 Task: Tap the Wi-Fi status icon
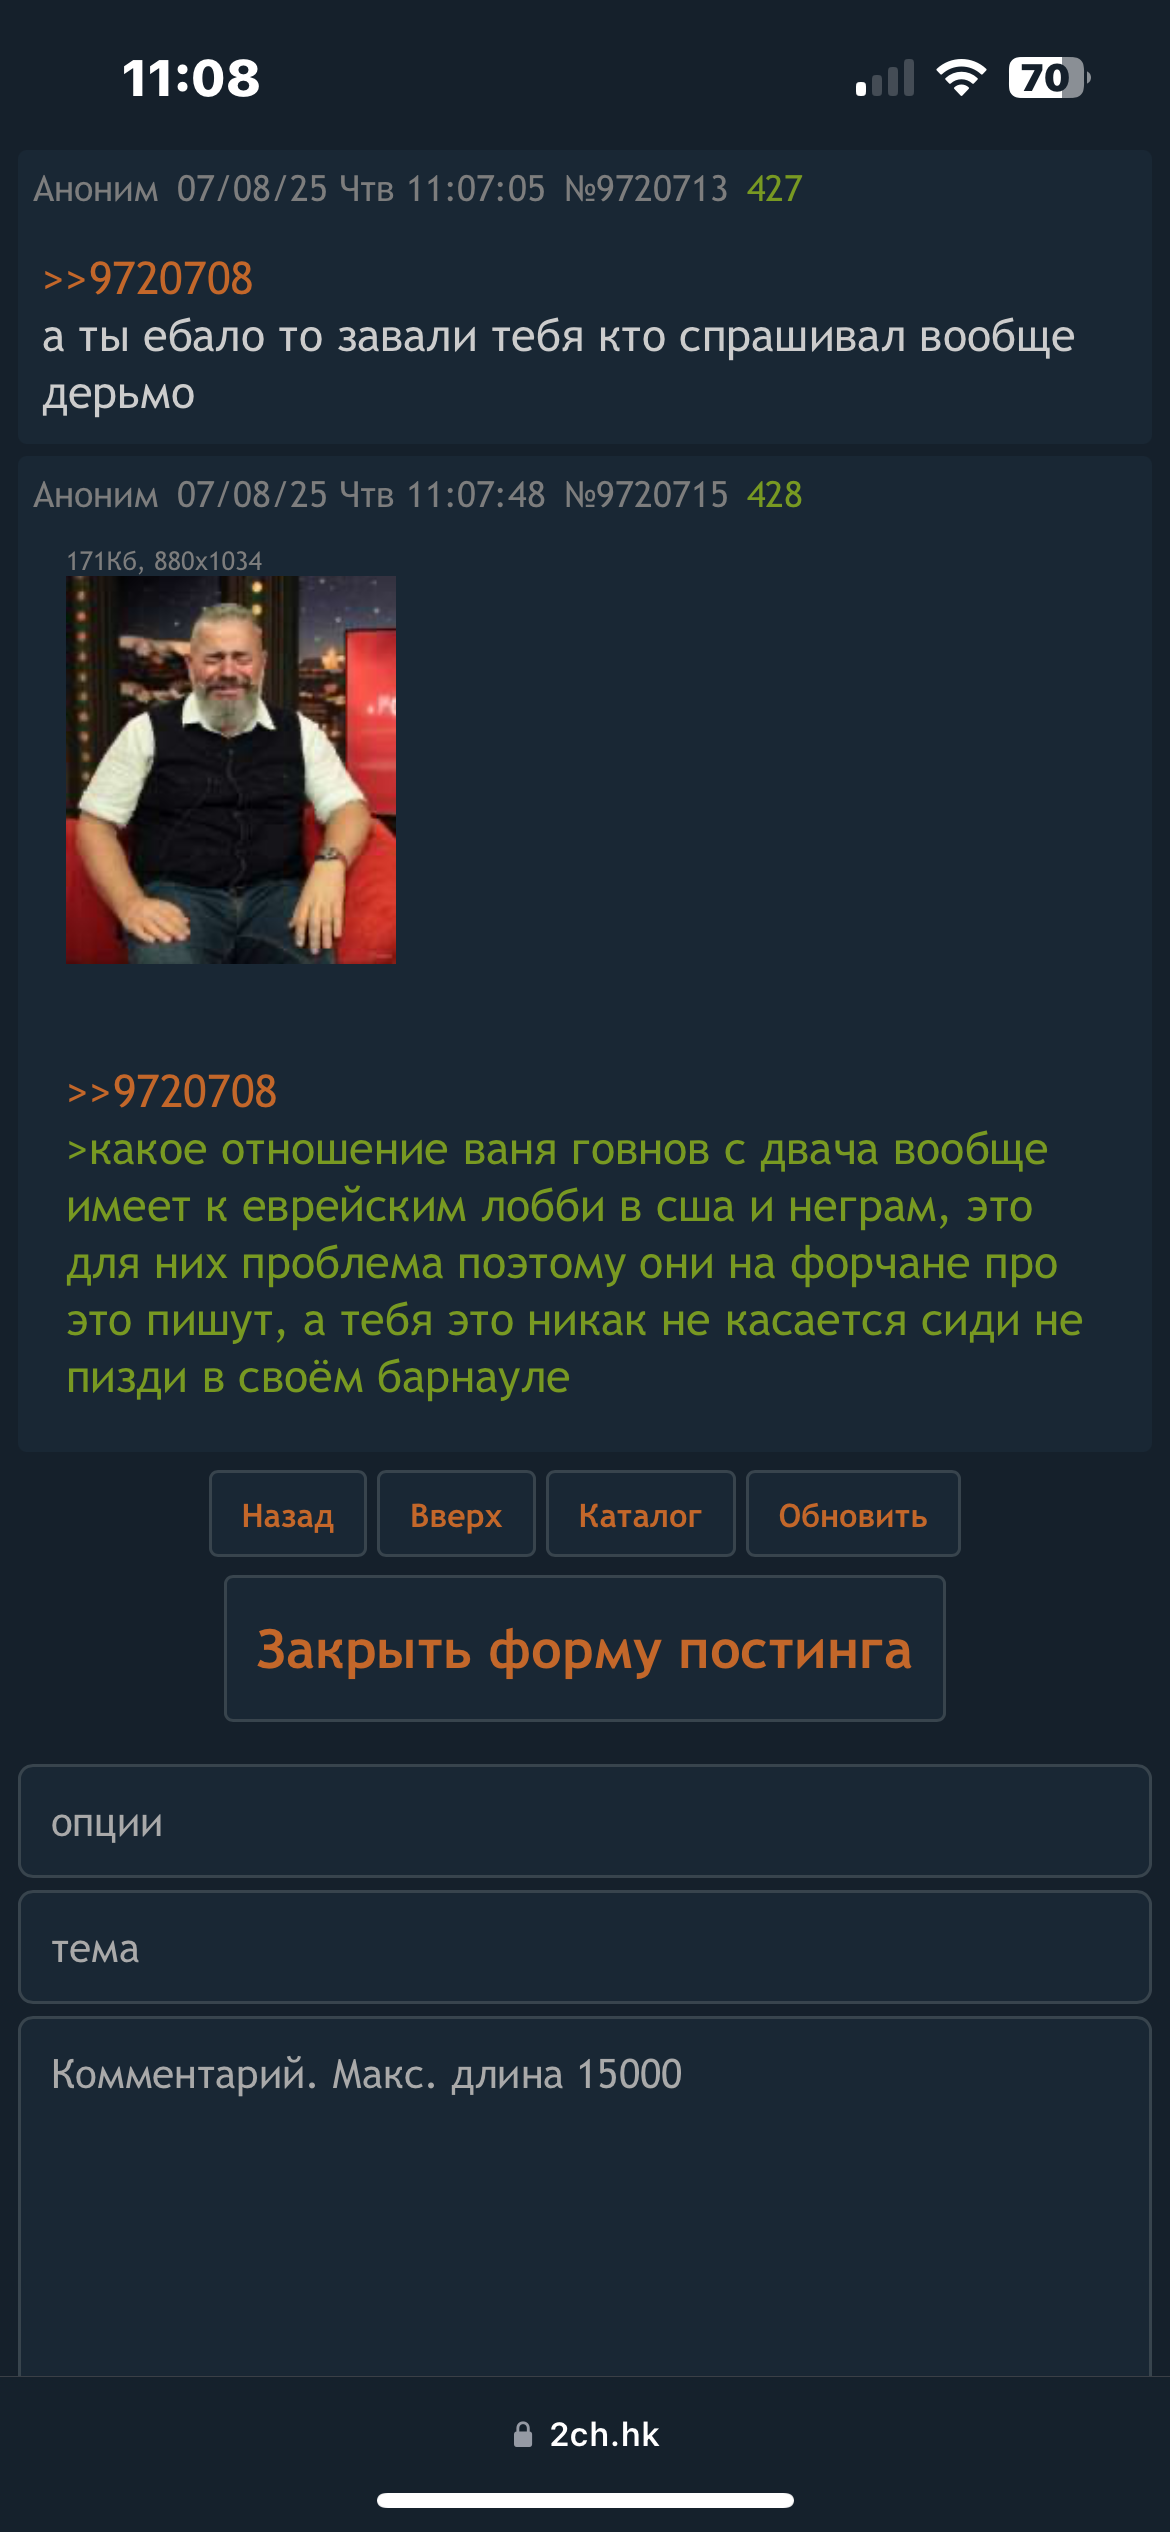pyautogui.click(x=961, y=78)
